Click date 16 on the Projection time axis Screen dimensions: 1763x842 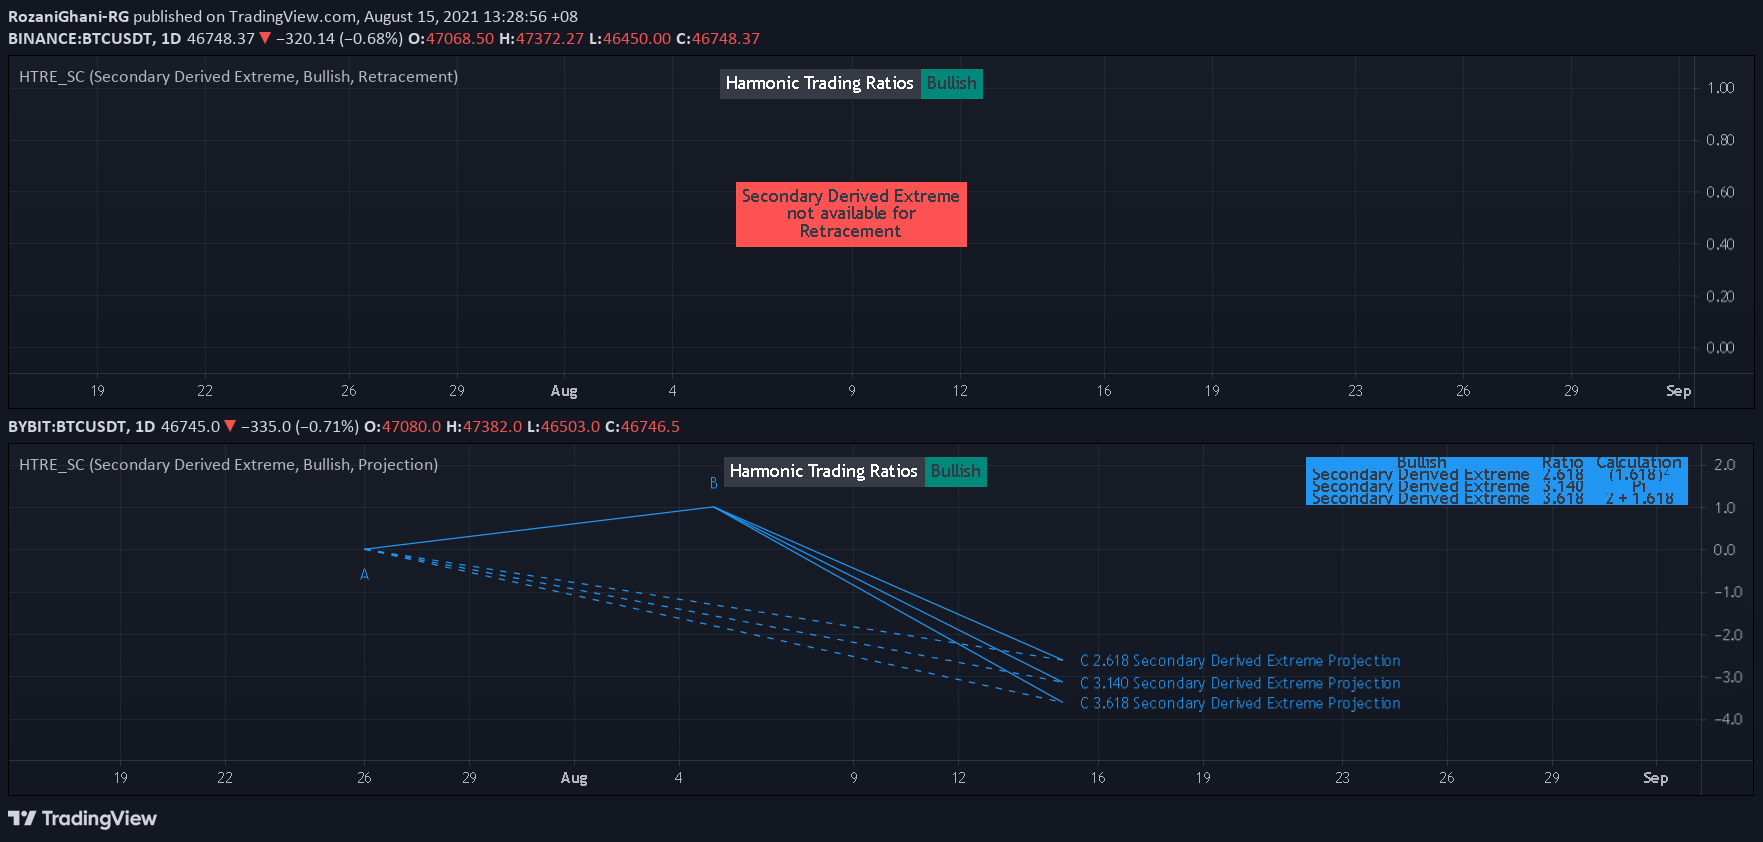pos(1098,778)
